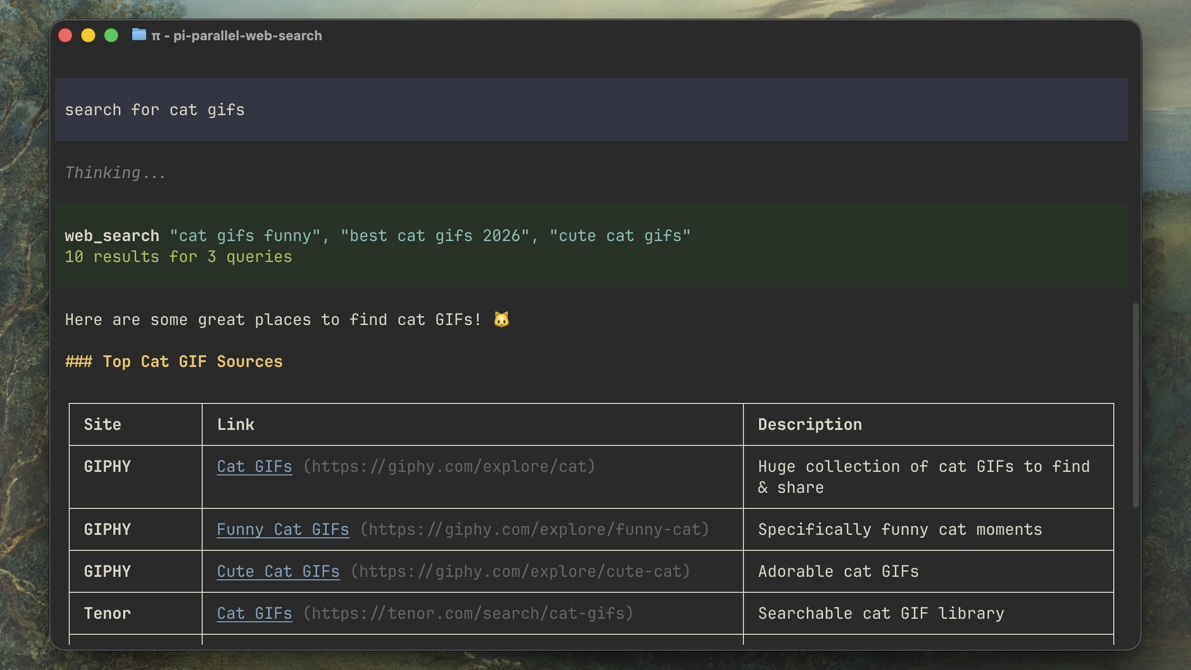Open the Tenor "Cat GIFs" link

tap(254, 614)
